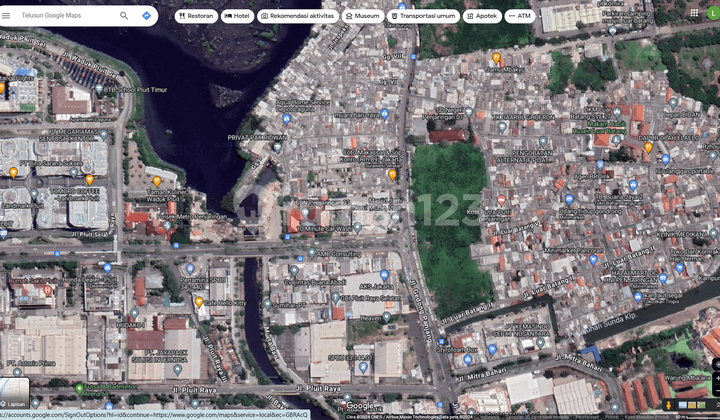
Task: Open the hamburger menu in search box
Action: (6, 16)
